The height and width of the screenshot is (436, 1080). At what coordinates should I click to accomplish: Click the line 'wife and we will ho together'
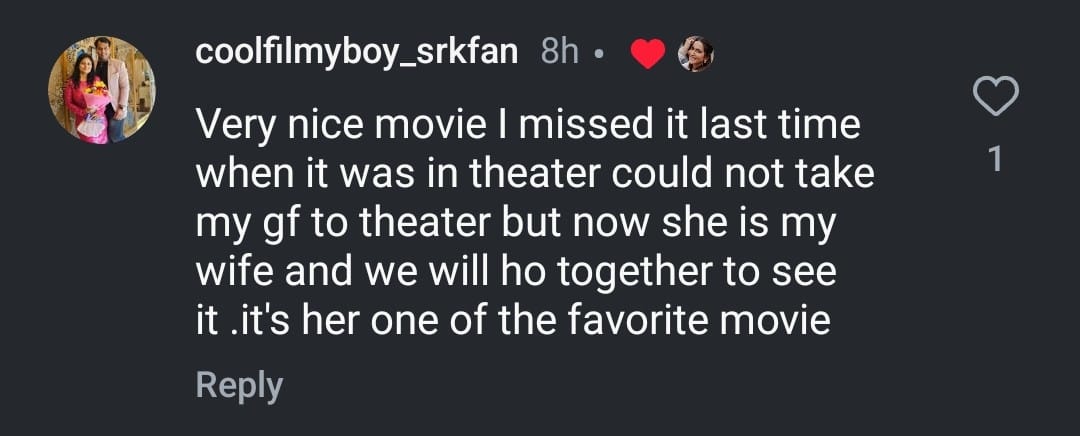click(x=515, y=274)
